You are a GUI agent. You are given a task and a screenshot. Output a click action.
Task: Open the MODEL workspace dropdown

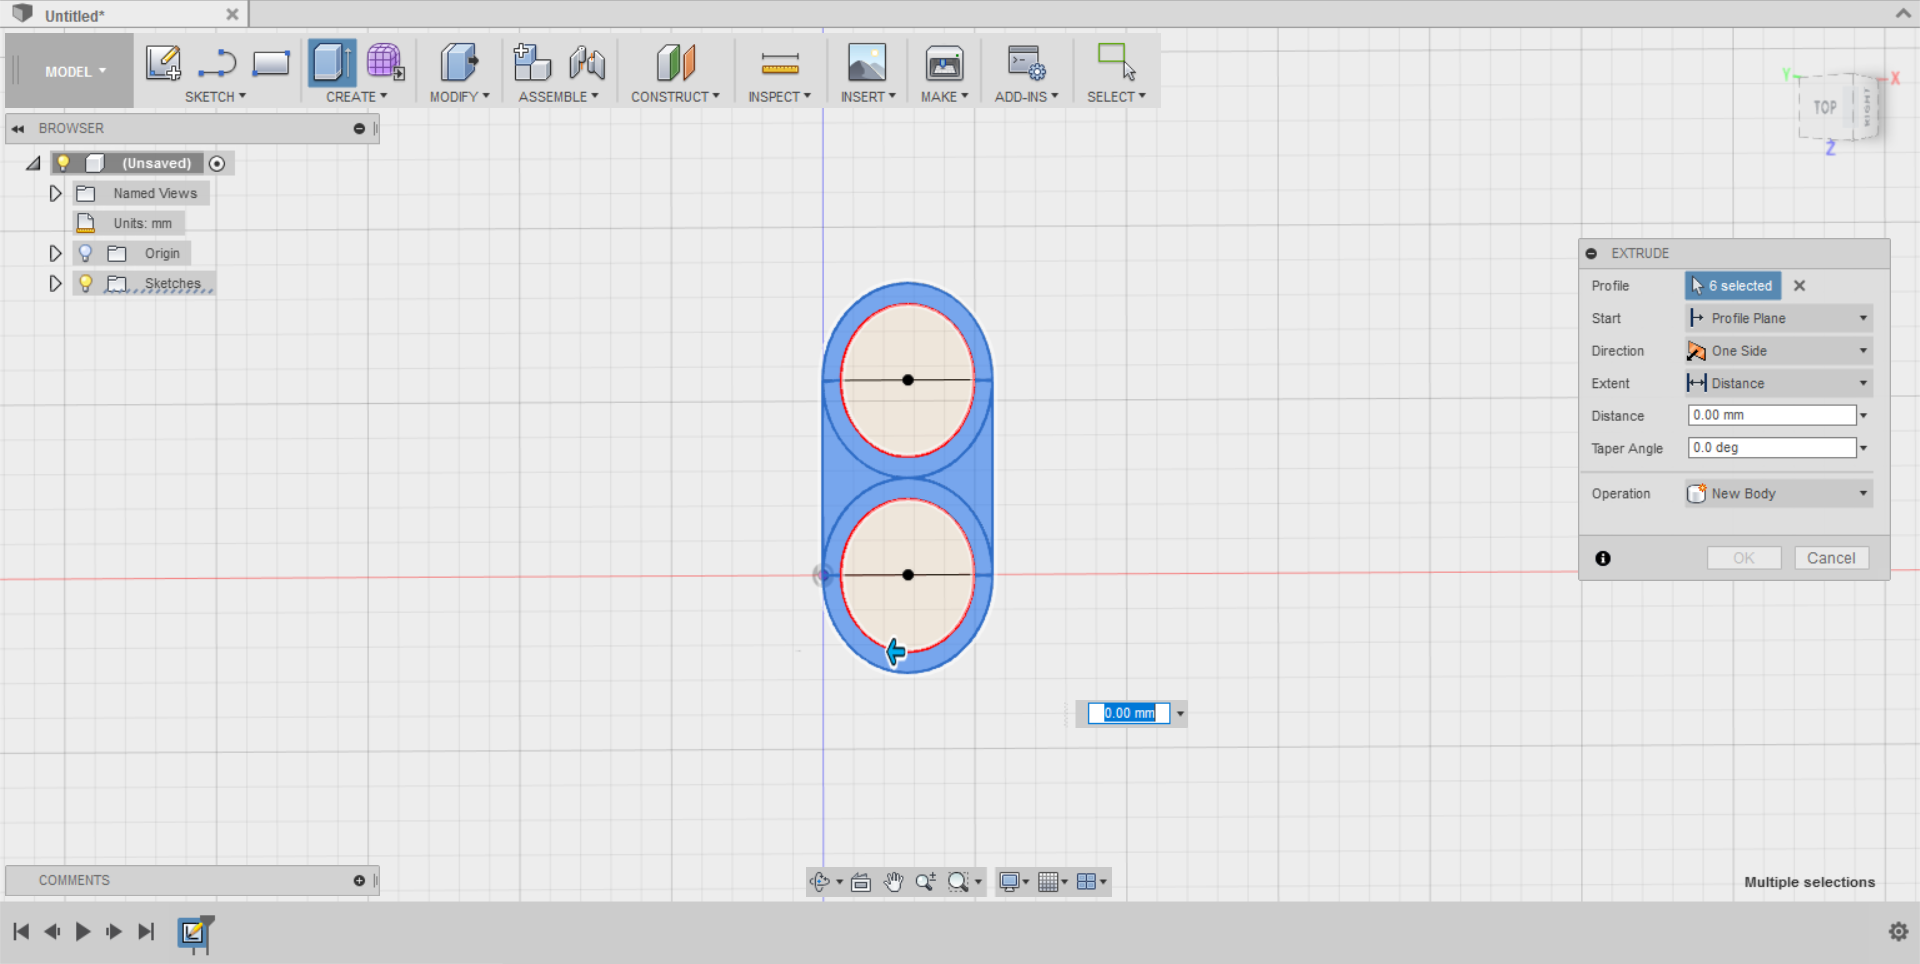pos(75,71)
